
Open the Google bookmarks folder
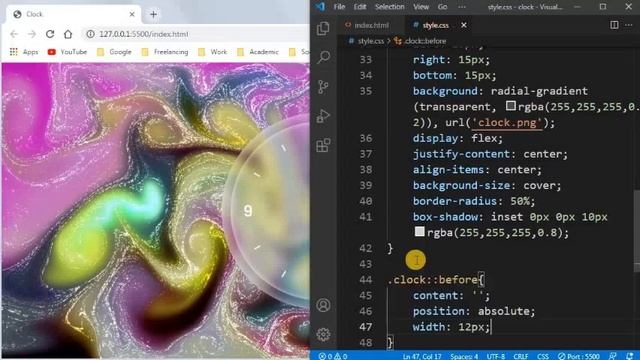click(x=115, y=52)
